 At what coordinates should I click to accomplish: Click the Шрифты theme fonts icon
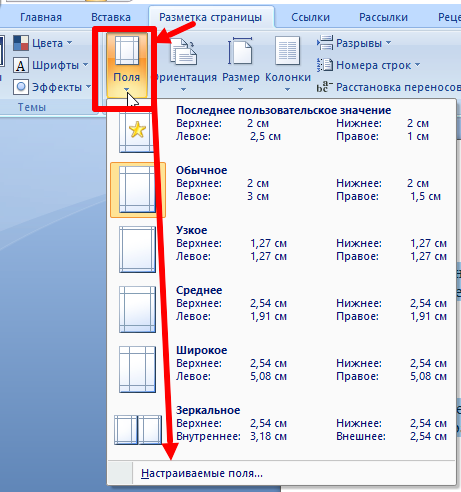click(21, 65)
